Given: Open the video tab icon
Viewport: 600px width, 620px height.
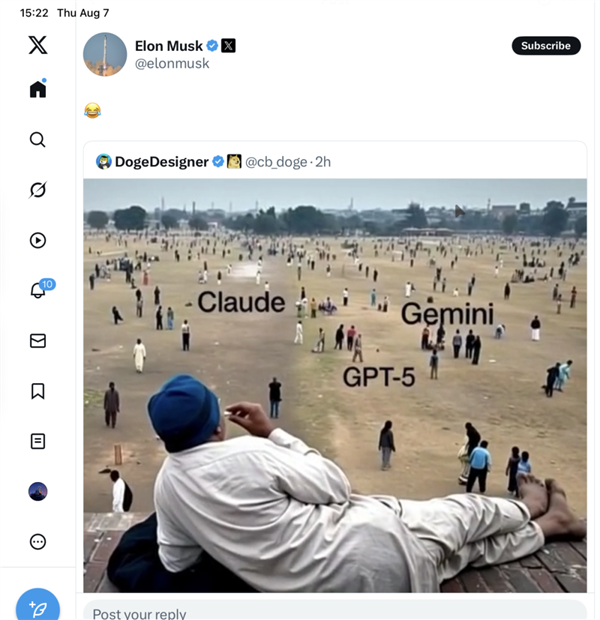Looking at the screenshot, I should tap(38, 240).
